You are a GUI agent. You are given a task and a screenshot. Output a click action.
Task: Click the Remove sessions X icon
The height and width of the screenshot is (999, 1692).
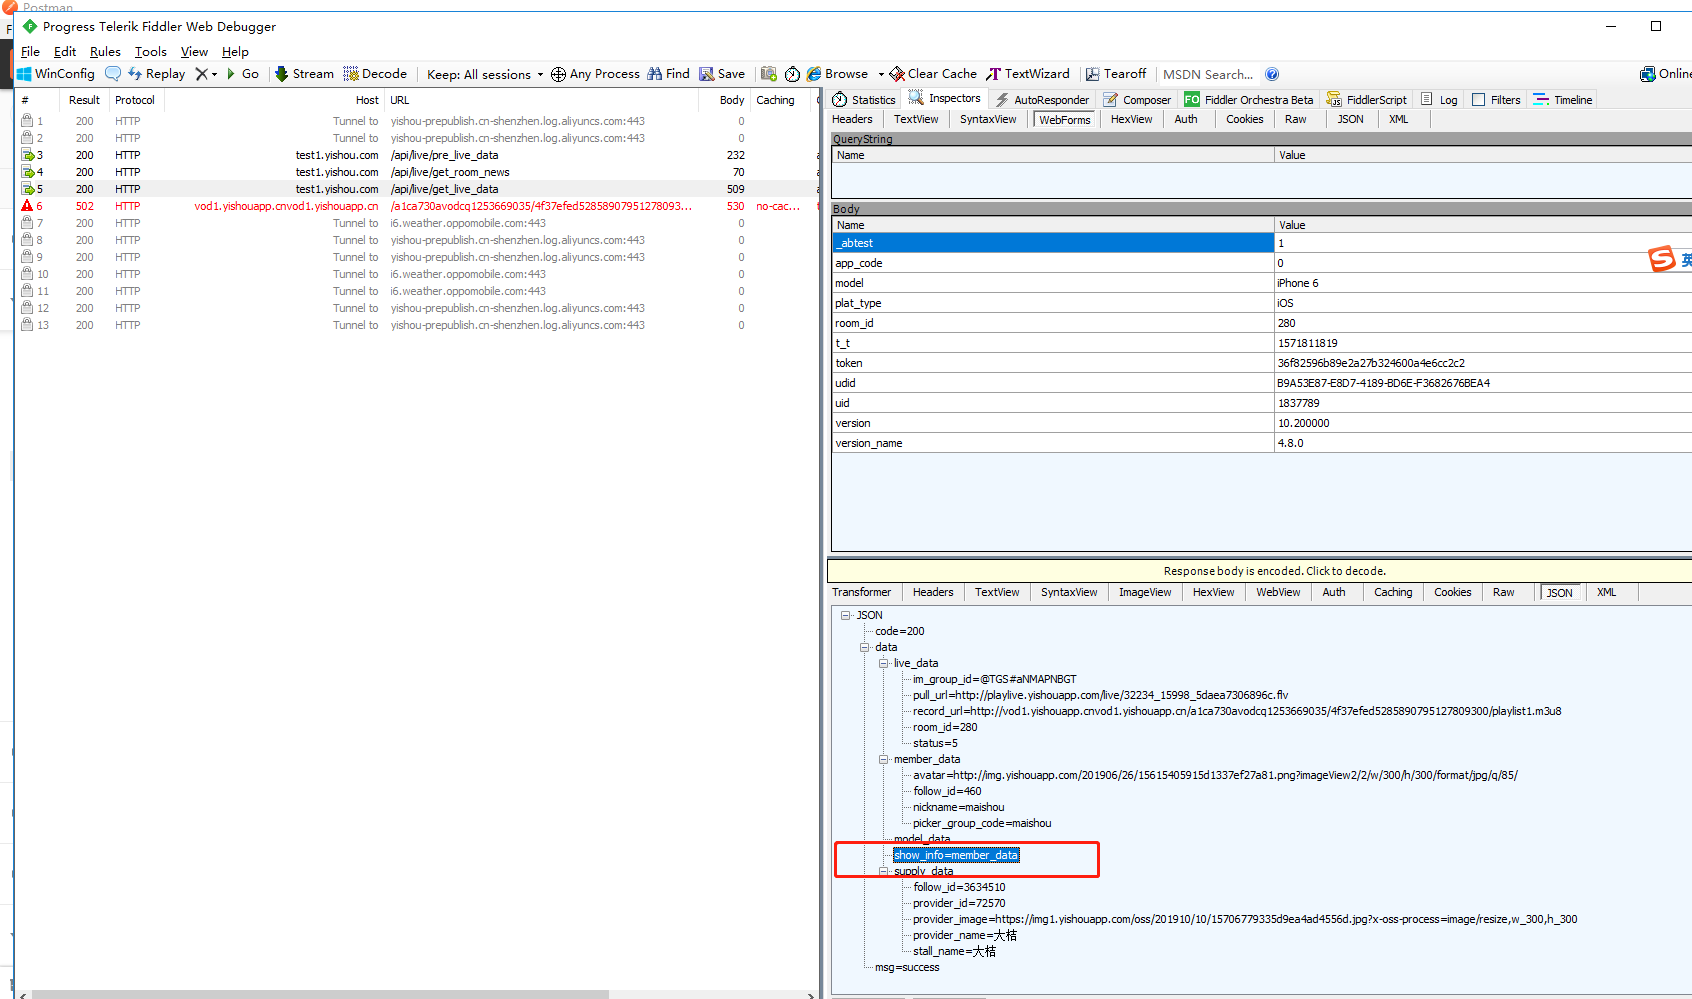(x=201, y=74)
